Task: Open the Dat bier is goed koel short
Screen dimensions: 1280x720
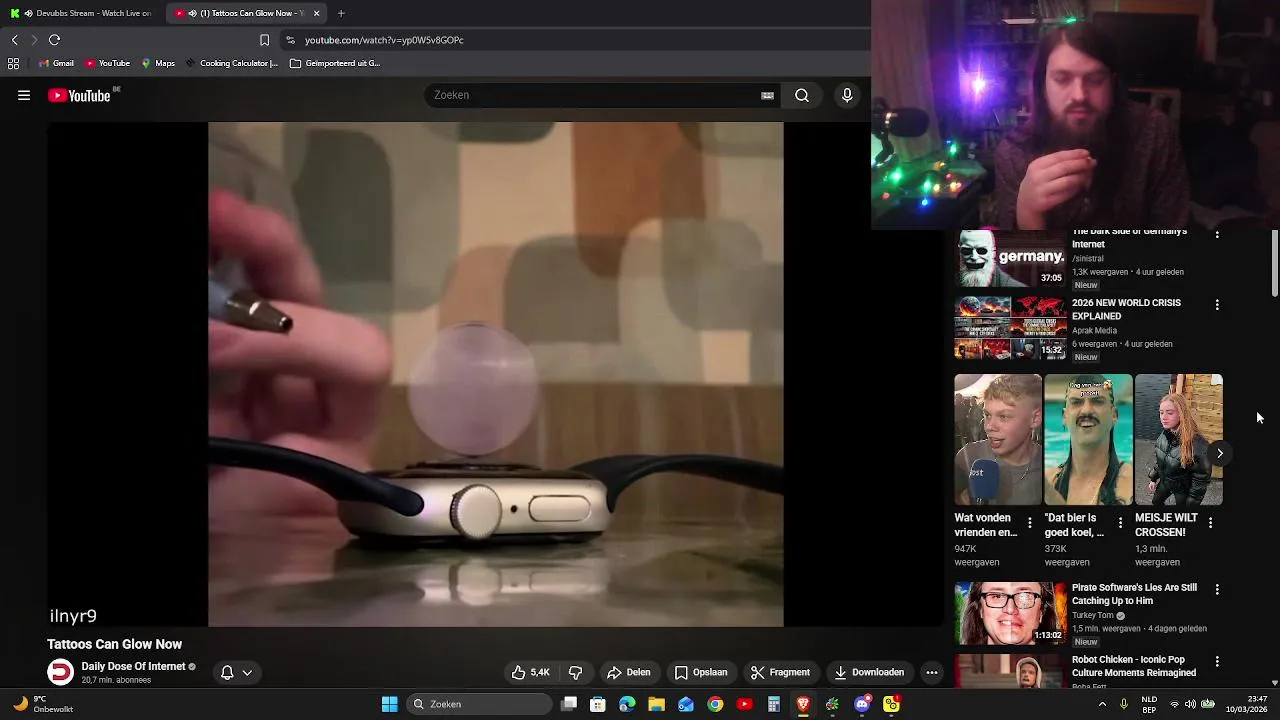Action: pyautogui.click(x=1088, y=440)
